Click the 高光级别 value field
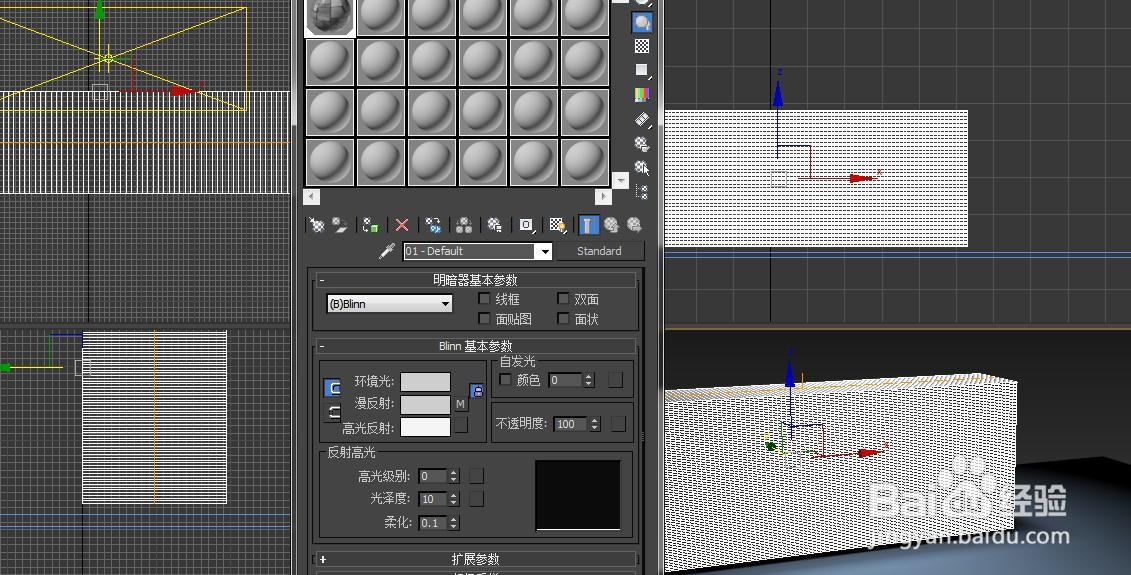This screenshot has height=575, width=1131. click(x=433, y=476)
